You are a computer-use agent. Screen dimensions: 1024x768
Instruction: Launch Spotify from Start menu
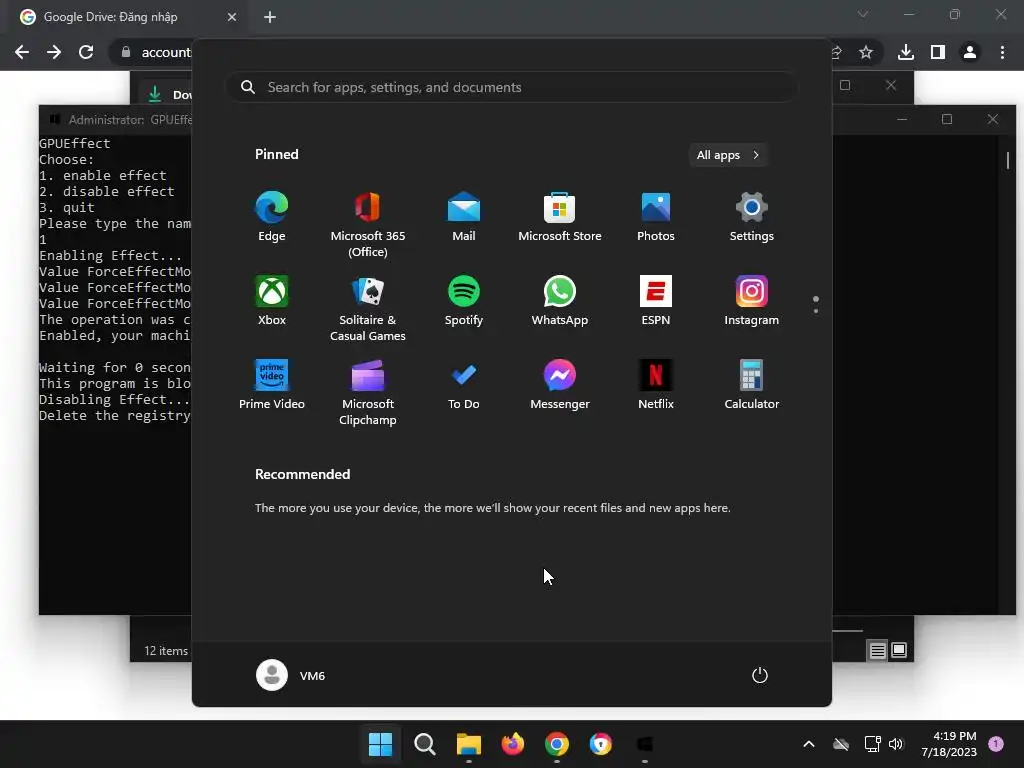[464, 300]
